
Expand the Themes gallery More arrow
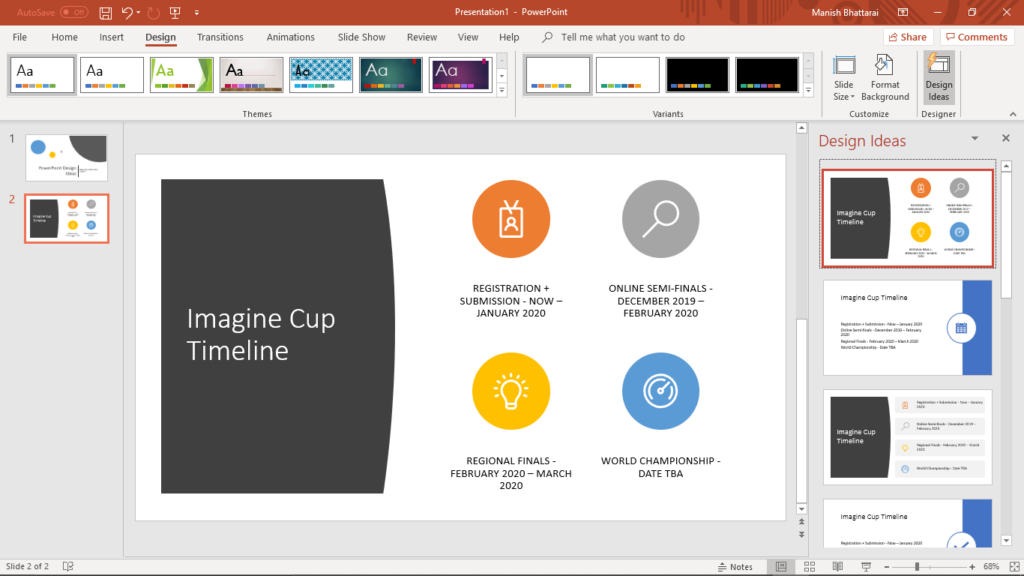(x=502, y=89)
